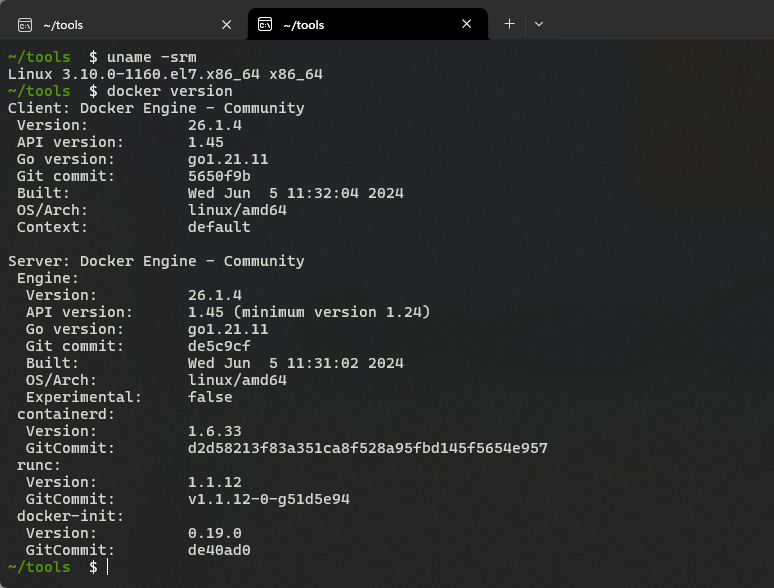Click the 'docker version' command text
The height and width of the screenshot is (588, 774).
169,91
